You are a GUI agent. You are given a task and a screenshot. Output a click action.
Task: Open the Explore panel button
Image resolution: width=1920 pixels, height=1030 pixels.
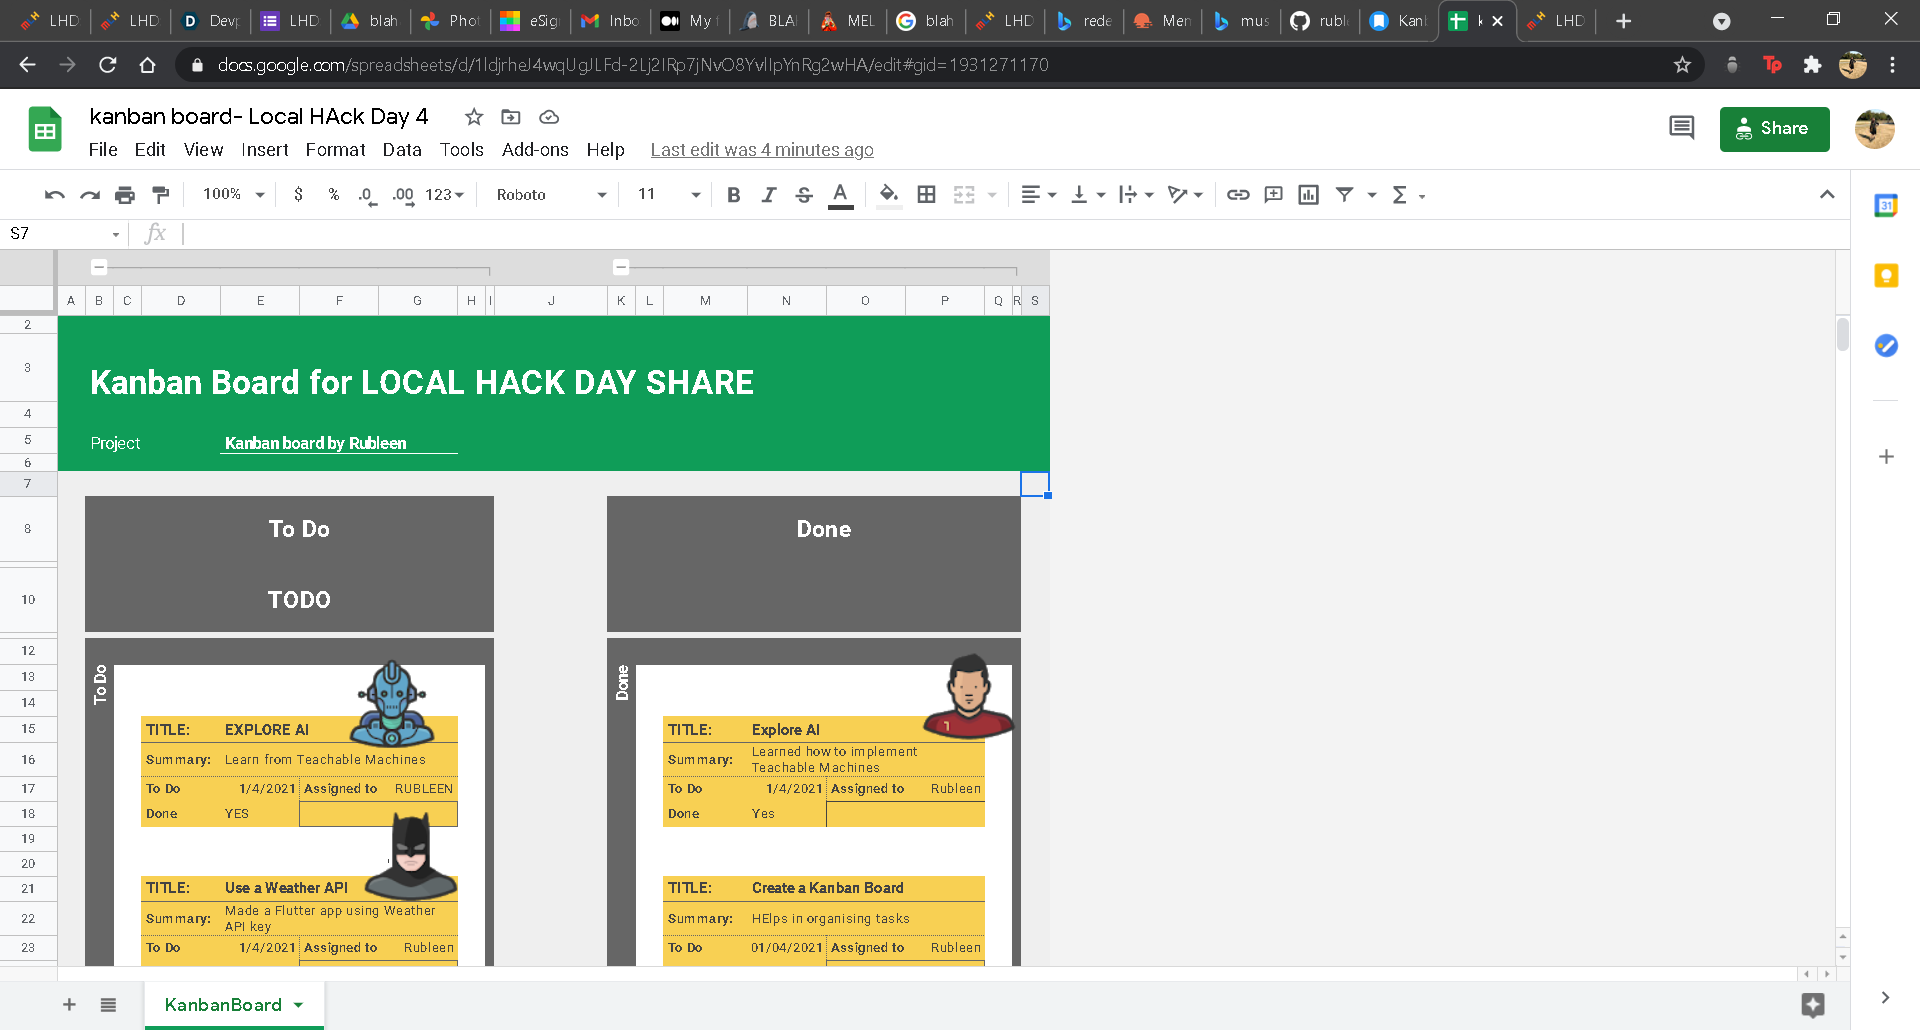tap(1813, 1005)
